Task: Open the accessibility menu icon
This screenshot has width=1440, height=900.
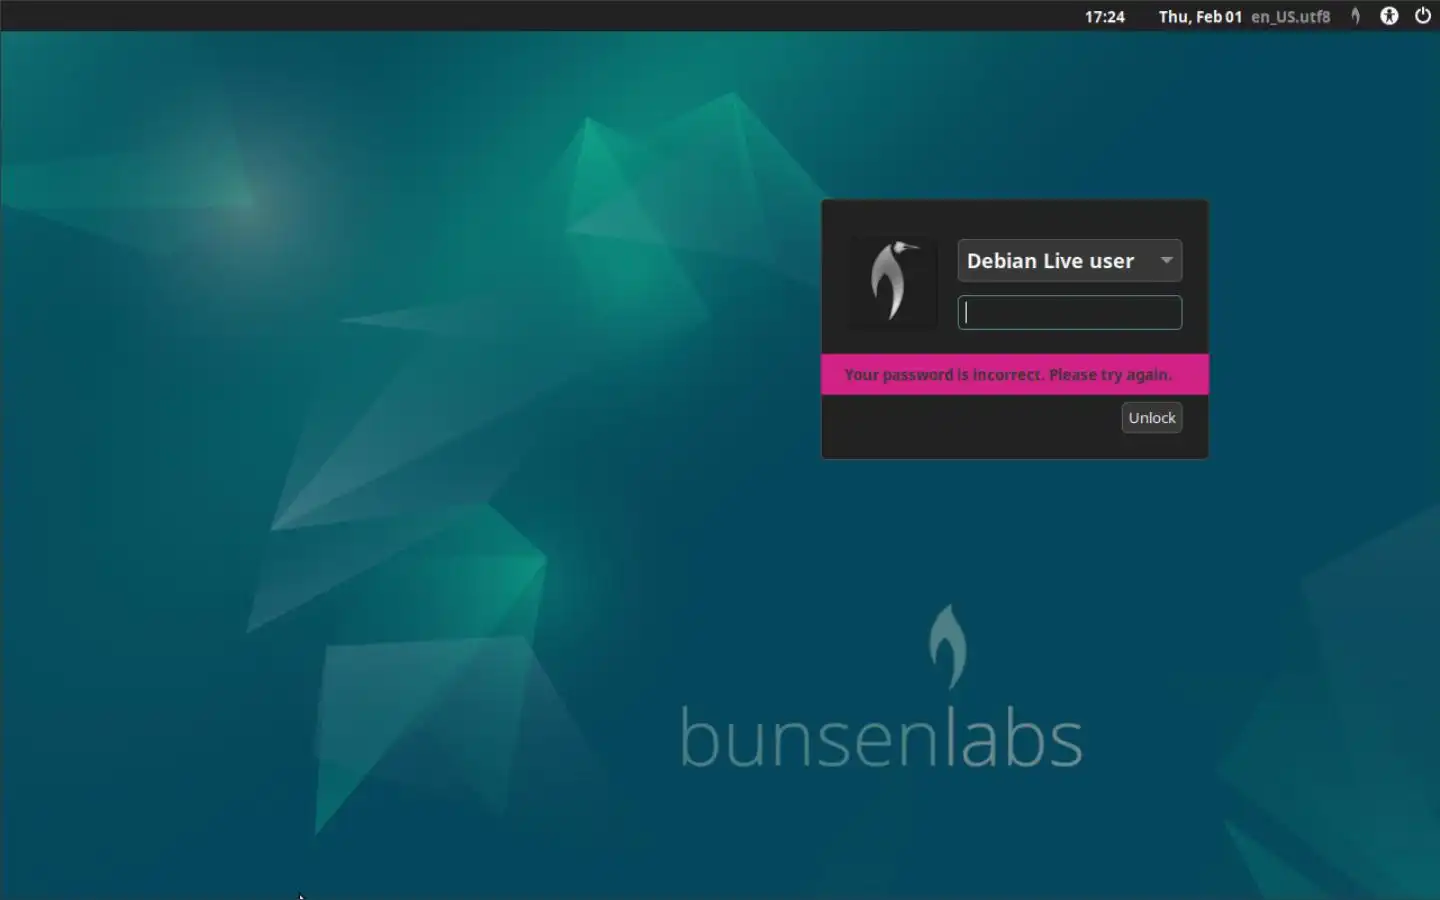Action: click(1389, 16)
